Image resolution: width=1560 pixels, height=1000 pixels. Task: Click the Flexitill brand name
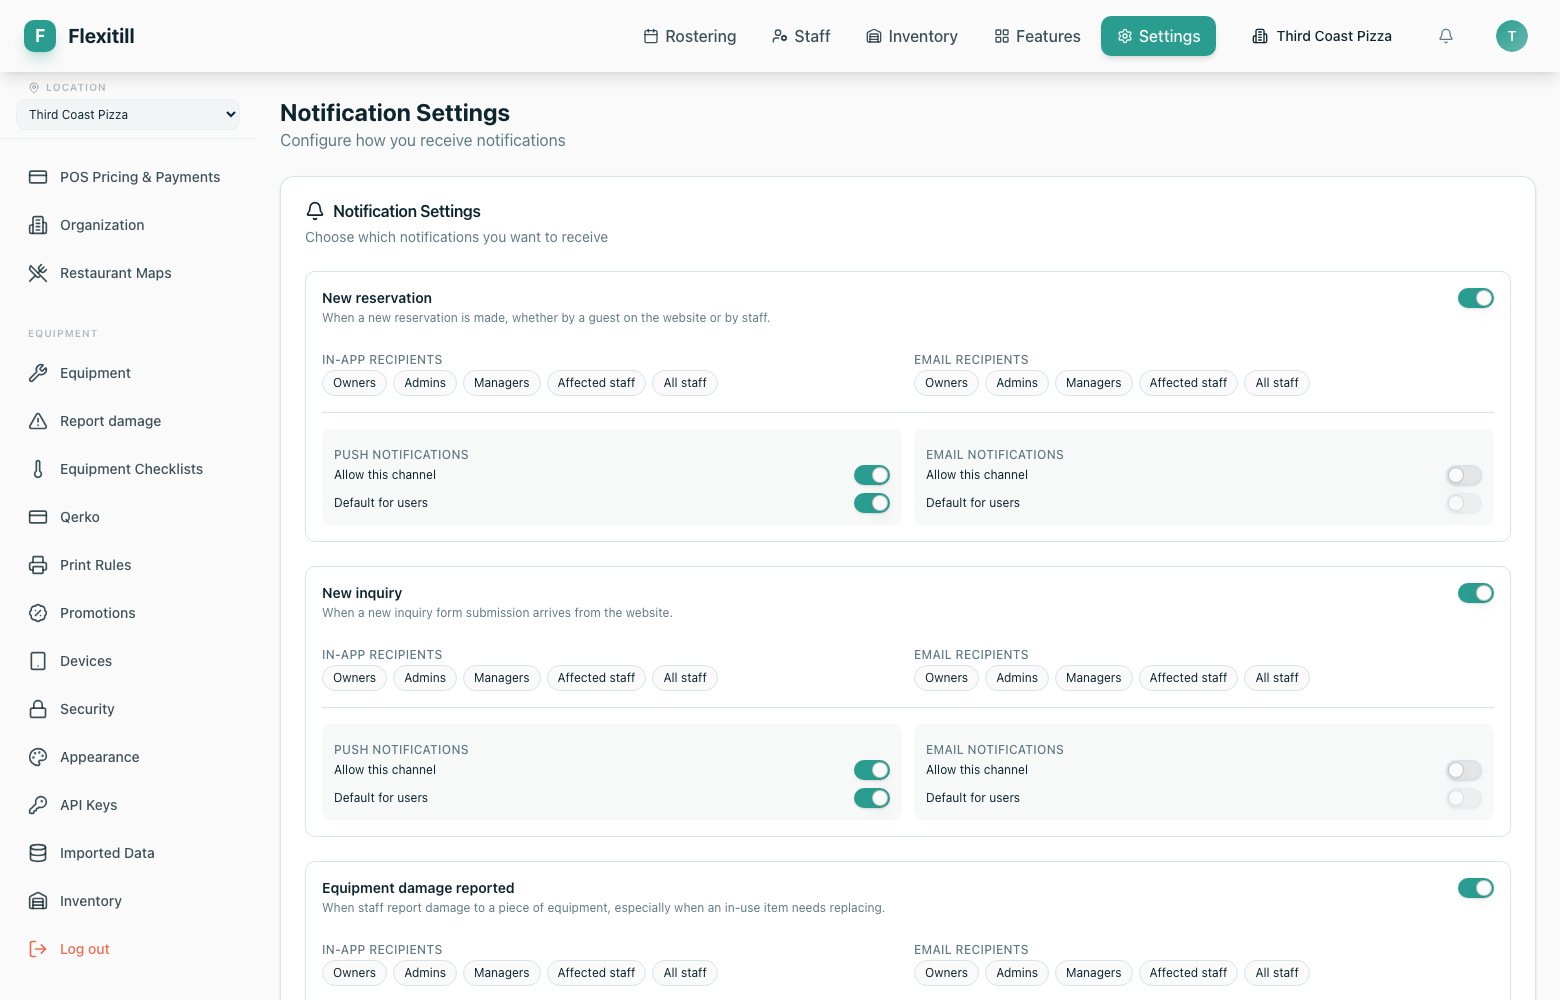click(101, 36)
